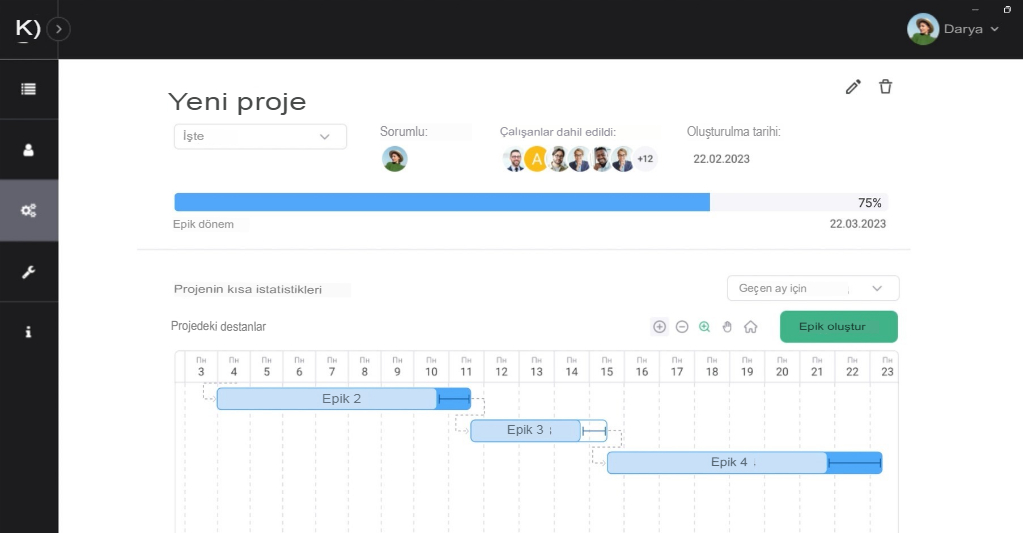Select the green magnifier selection zoom tool
1023x533 pixels.
705,327
